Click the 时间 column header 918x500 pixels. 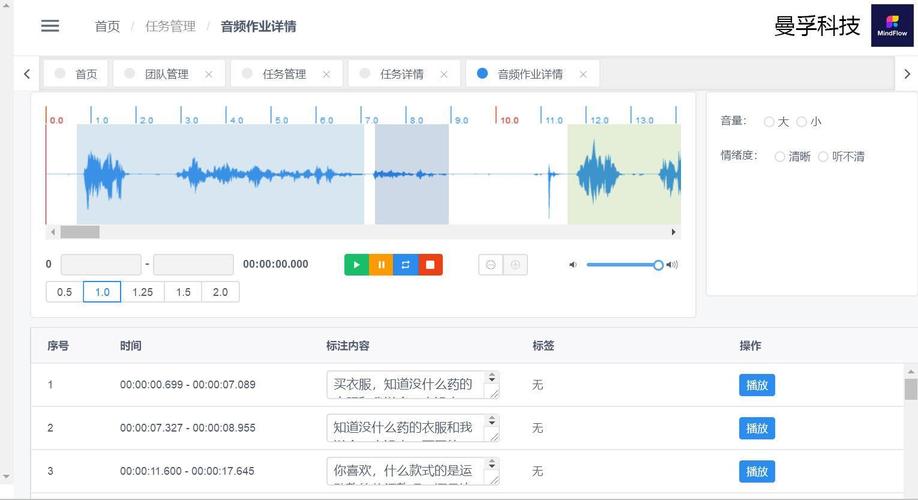tap(131, 346)
